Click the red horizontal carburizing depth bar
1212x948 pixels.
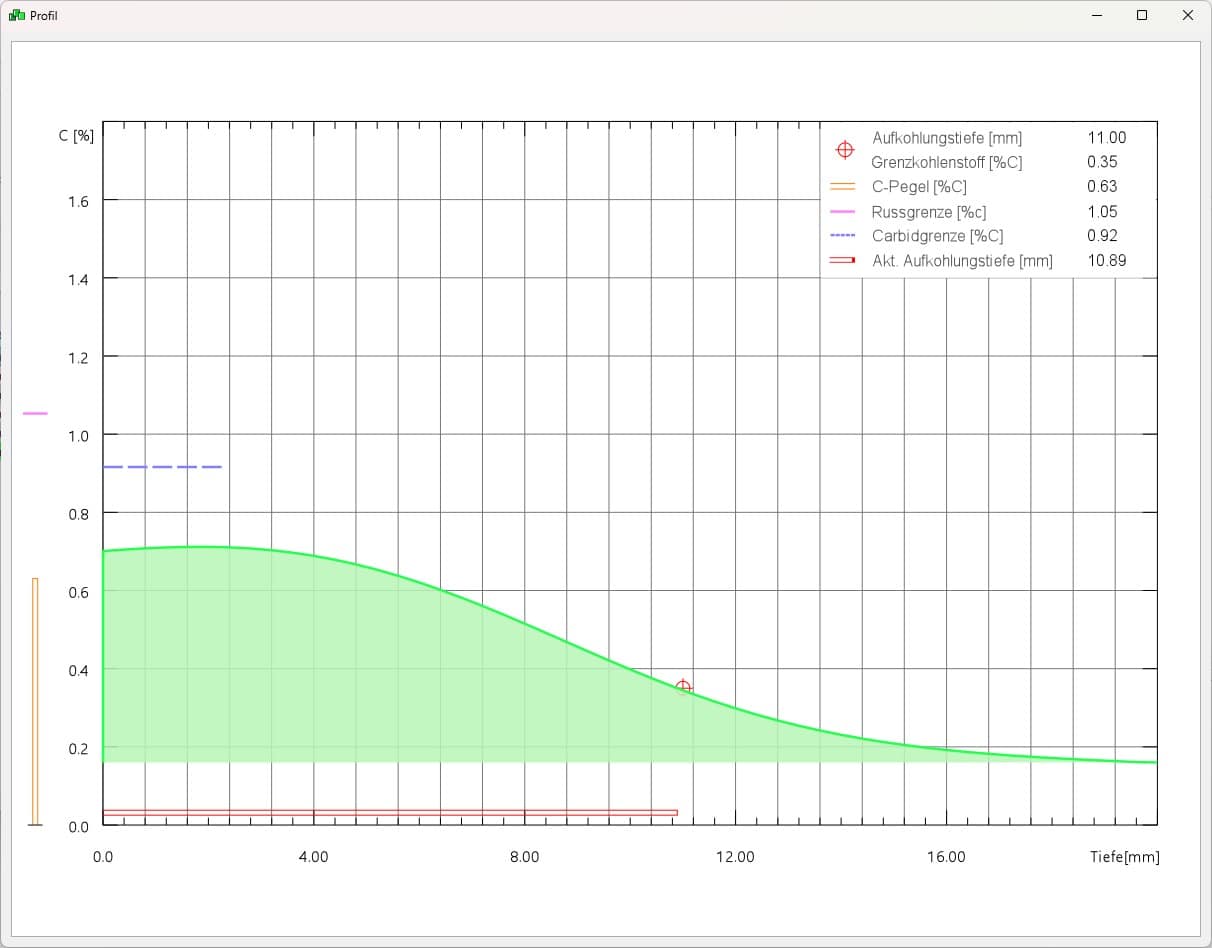pyautogui.click(x=390, y=812)
